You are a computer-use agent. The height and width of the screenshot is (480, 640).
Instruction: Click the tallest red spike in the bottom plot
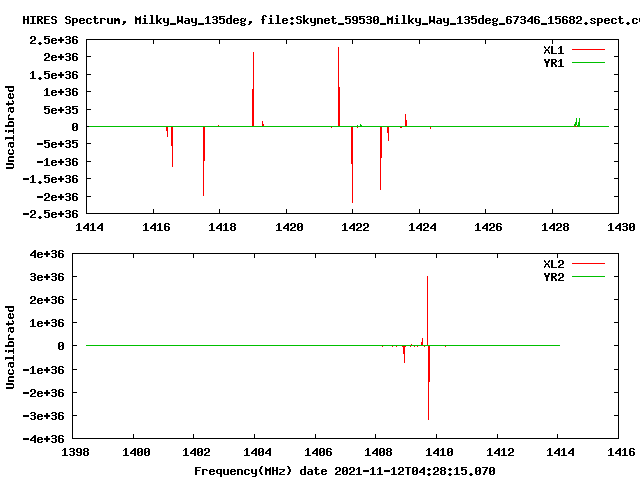click(x=427, y=310)
